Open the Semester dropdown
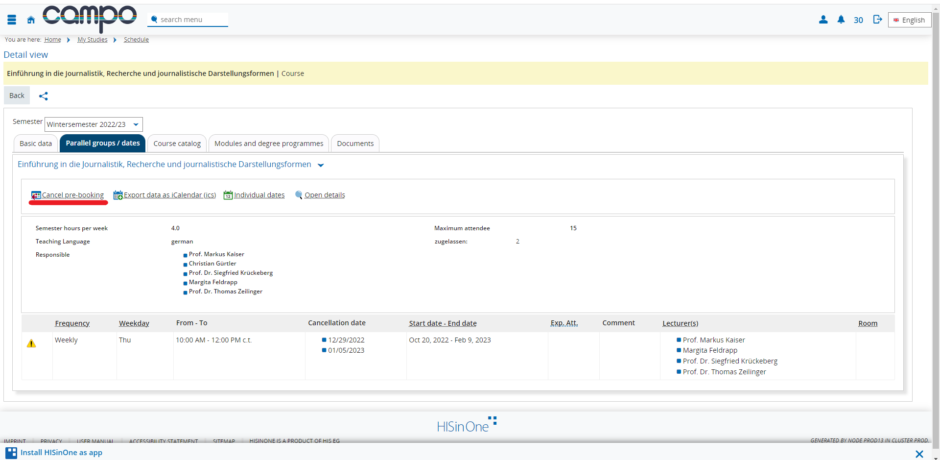This screenshot has height=460, width=940. click(x=94, y=124)
